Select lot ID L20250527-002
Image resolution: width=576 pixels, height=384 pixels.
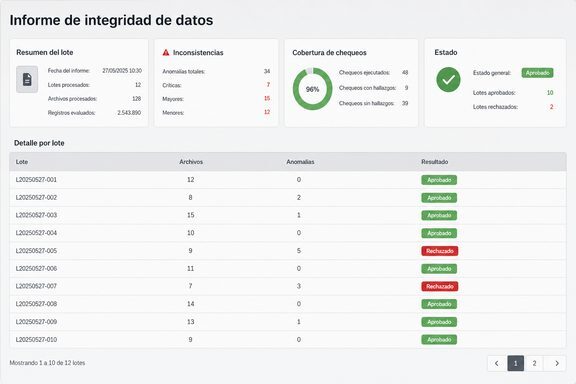coord(36,197)
